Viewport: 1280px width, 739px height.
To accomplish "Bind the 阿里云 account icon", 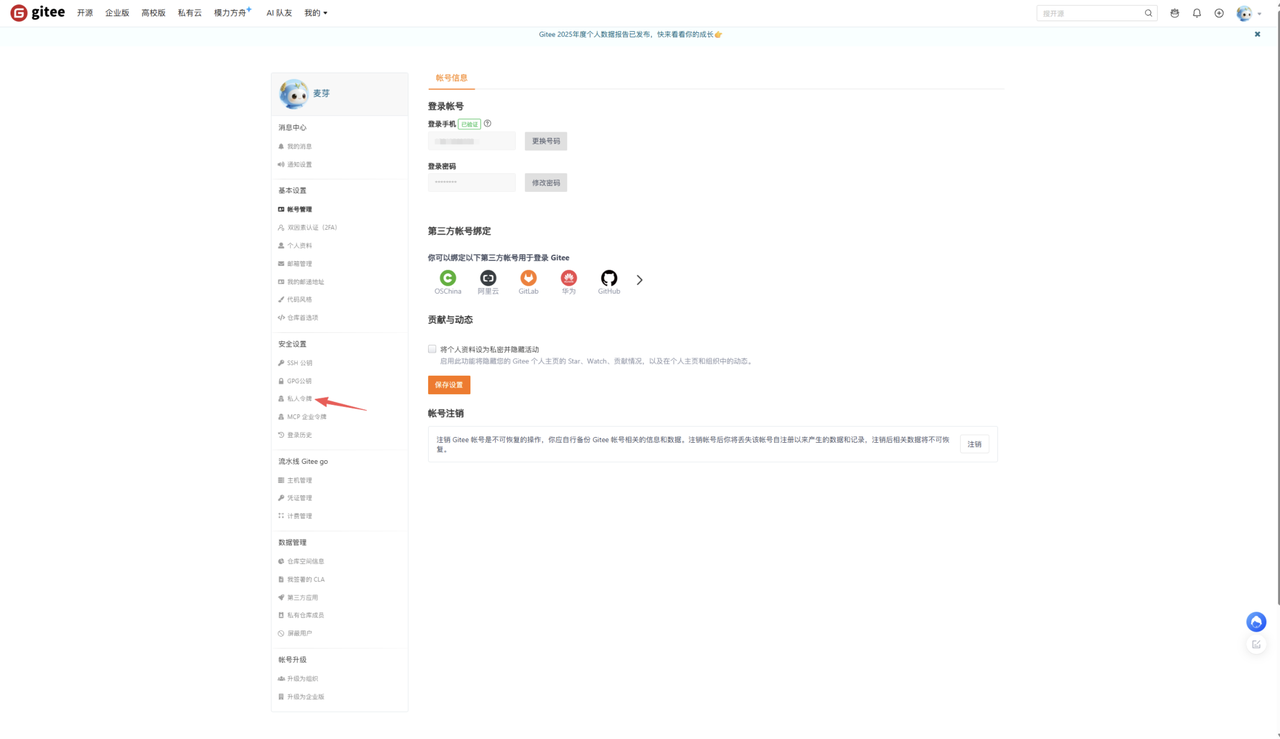I will pos(488,278).
